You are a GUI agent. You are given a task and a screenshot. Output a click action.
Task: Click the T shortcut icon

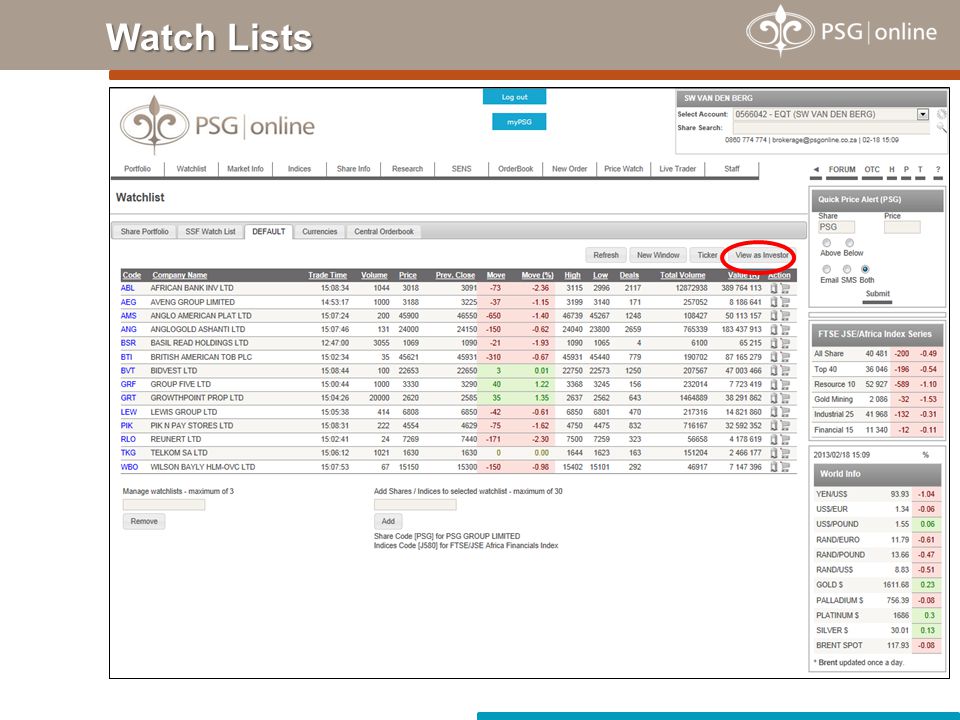pyautogui.click(x=920, y=170)
